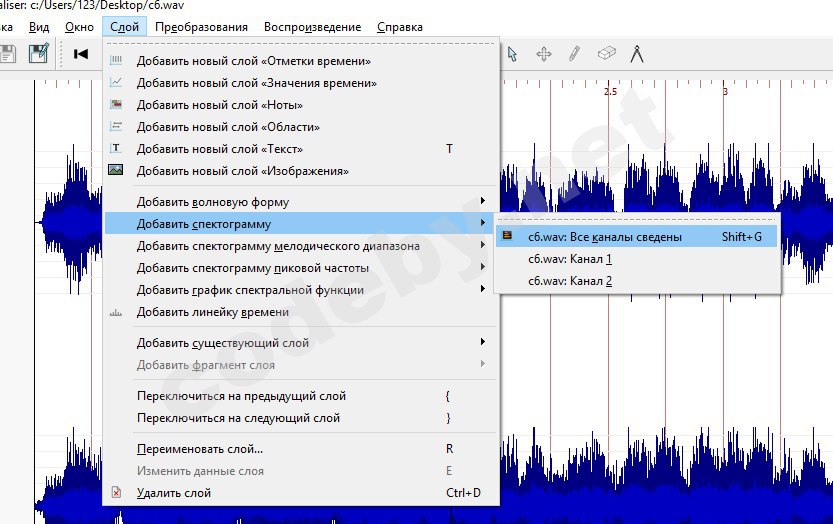Image resolution: width=833 pixels, height=524 pixels.
Task: Rewind to start playback button
Action: tap(81, 54)
